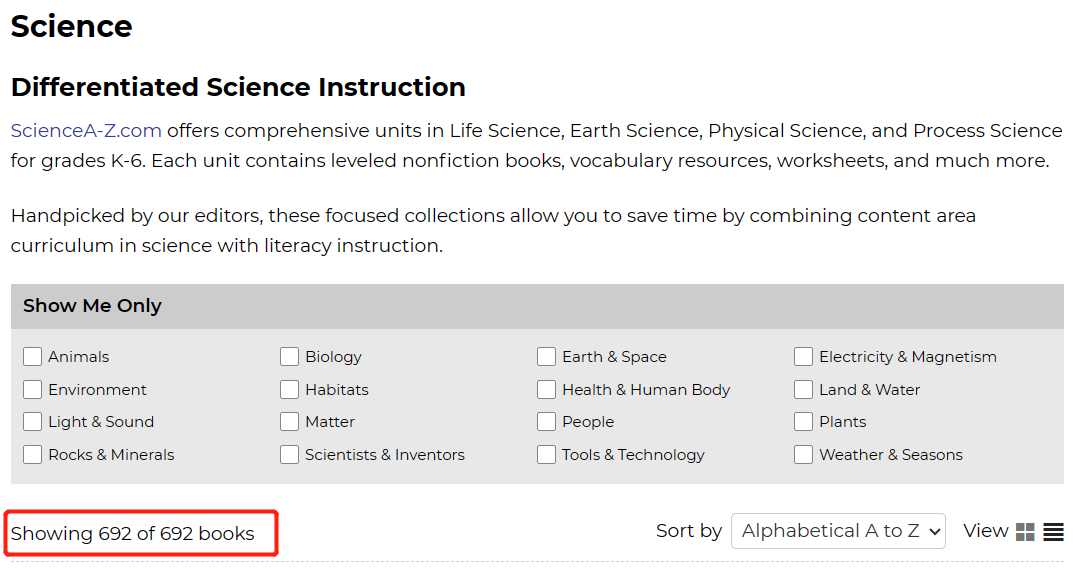Open the Sort by dropdown
The height and width of the screenshot is (573, 1077).
tap(838, 531)
